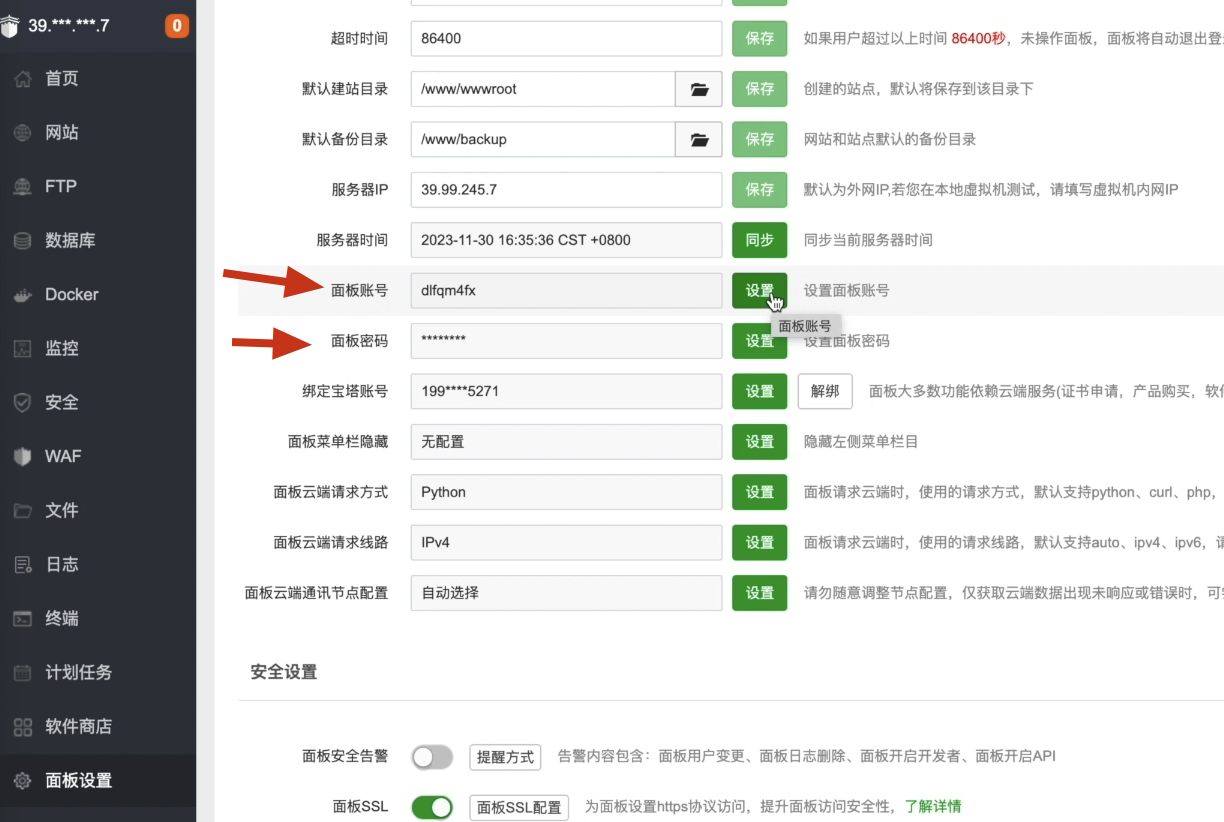This screenshot has height=822, width=1224.
Task: Click 设置 for 面板云端通讯节点配置
Action: tap(760, 593)
